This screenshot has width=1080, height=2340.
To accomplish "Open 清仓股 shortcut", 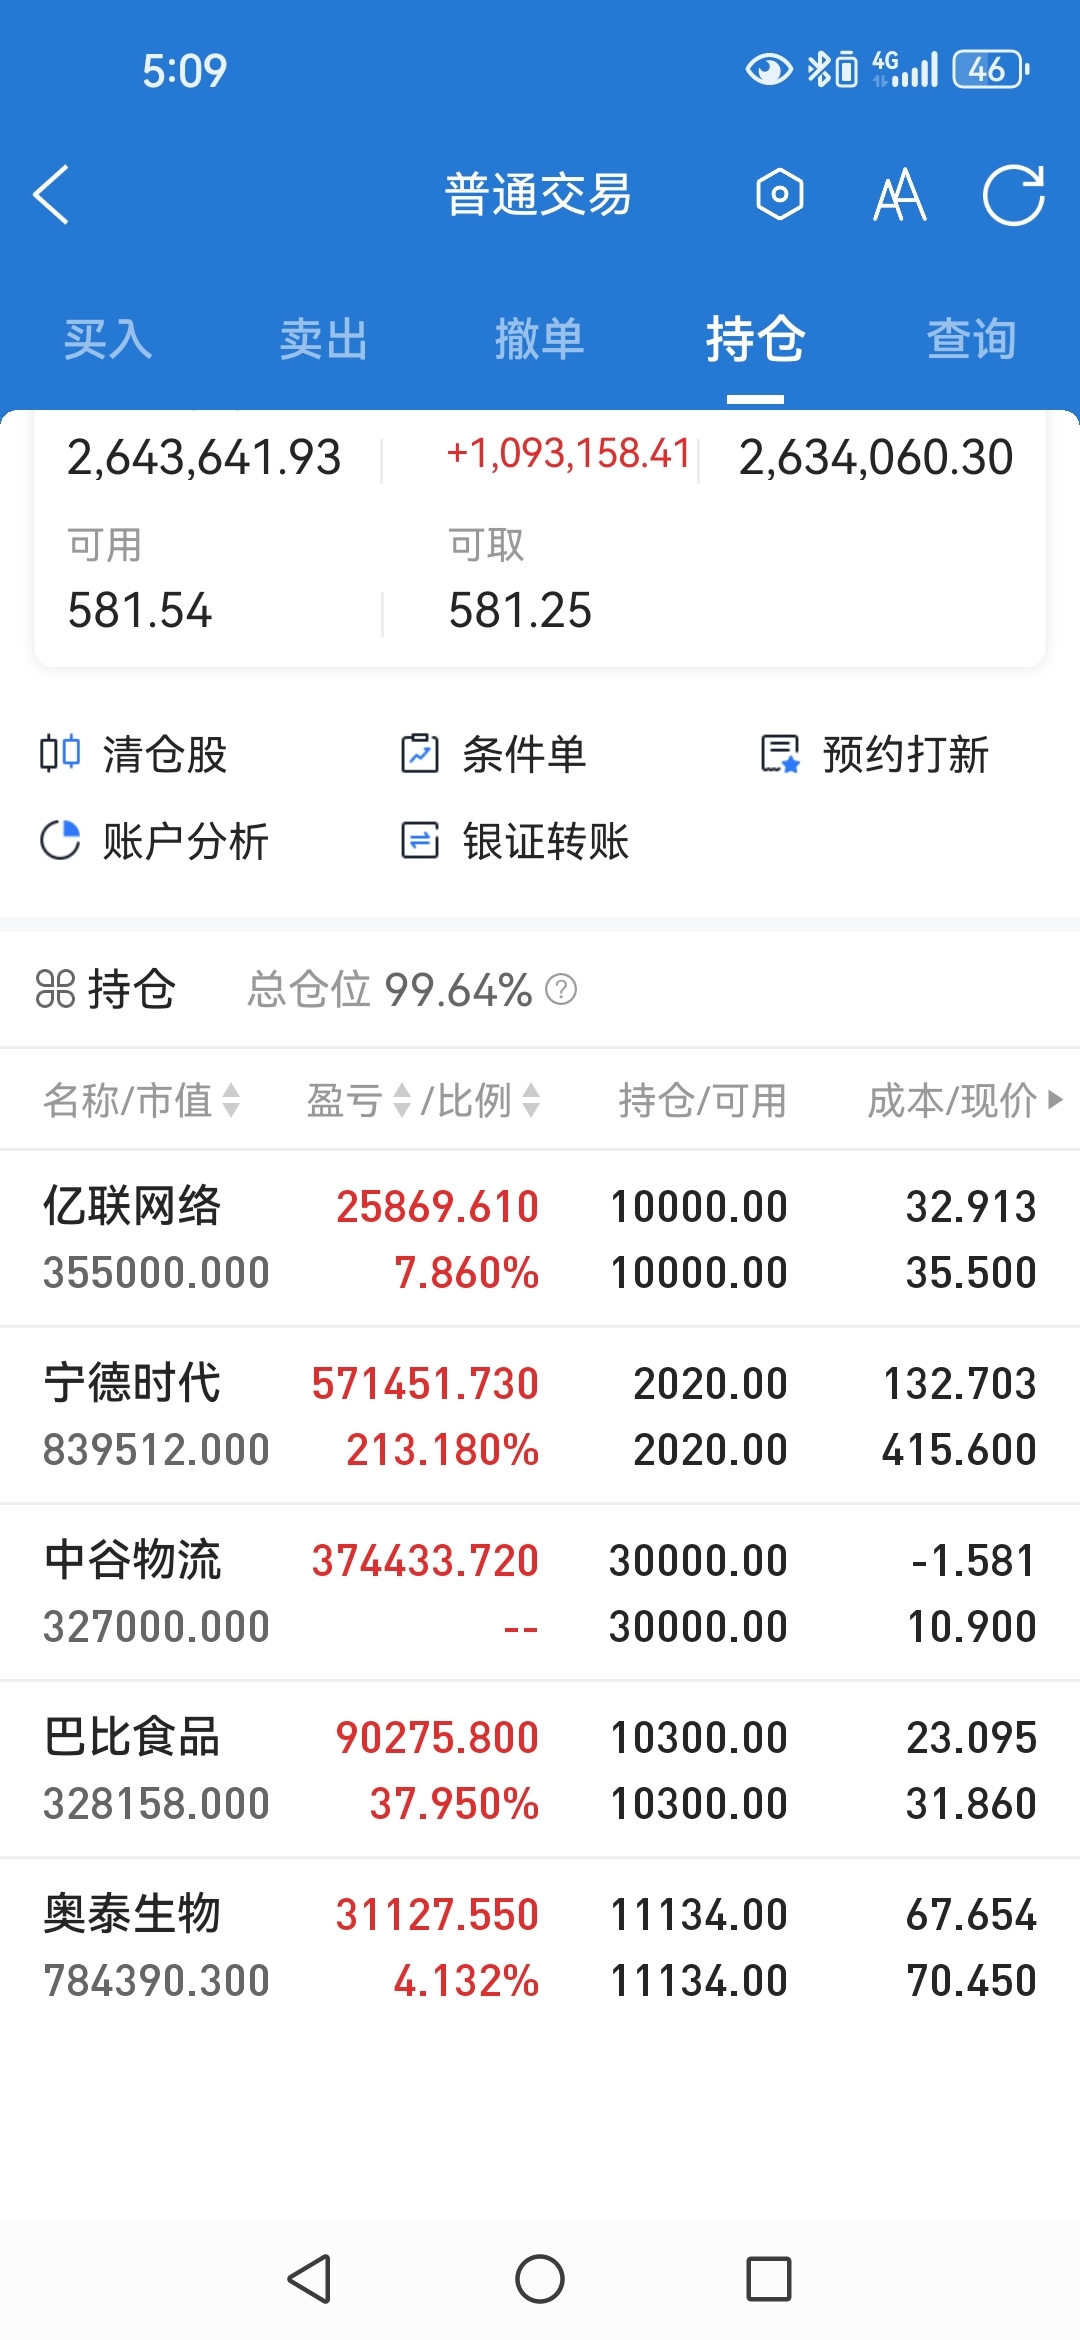I will 134,754.
